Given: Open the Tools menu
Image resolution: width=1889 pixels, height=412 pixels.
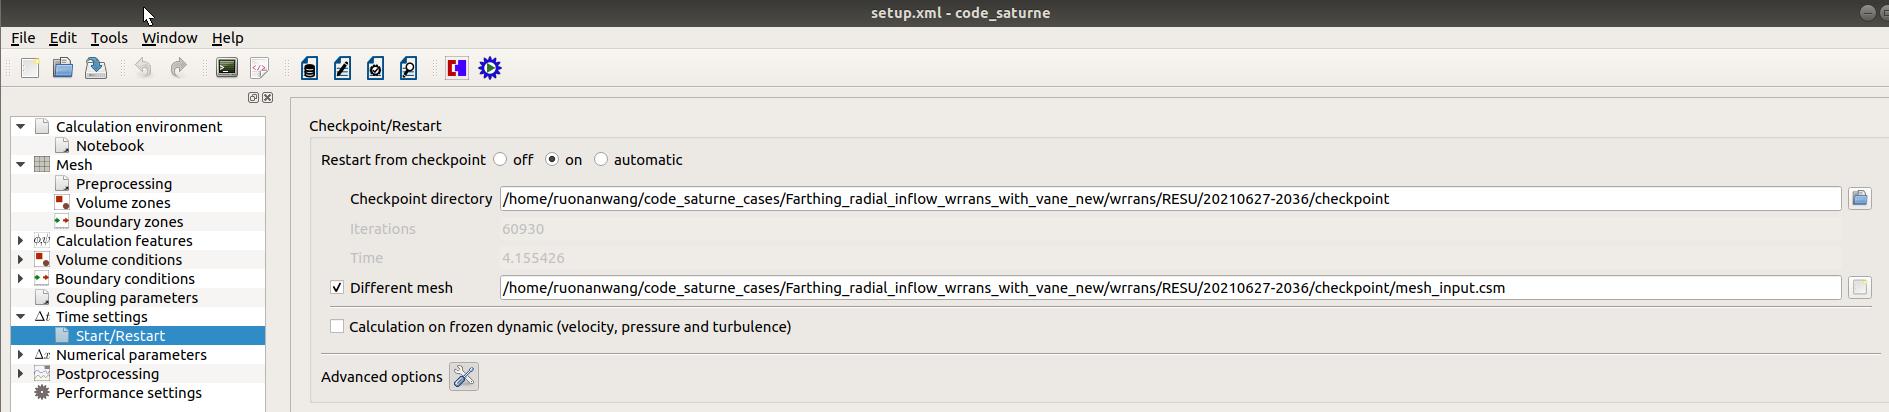Looking at the screenshot, I should click(x=109, y=38).
